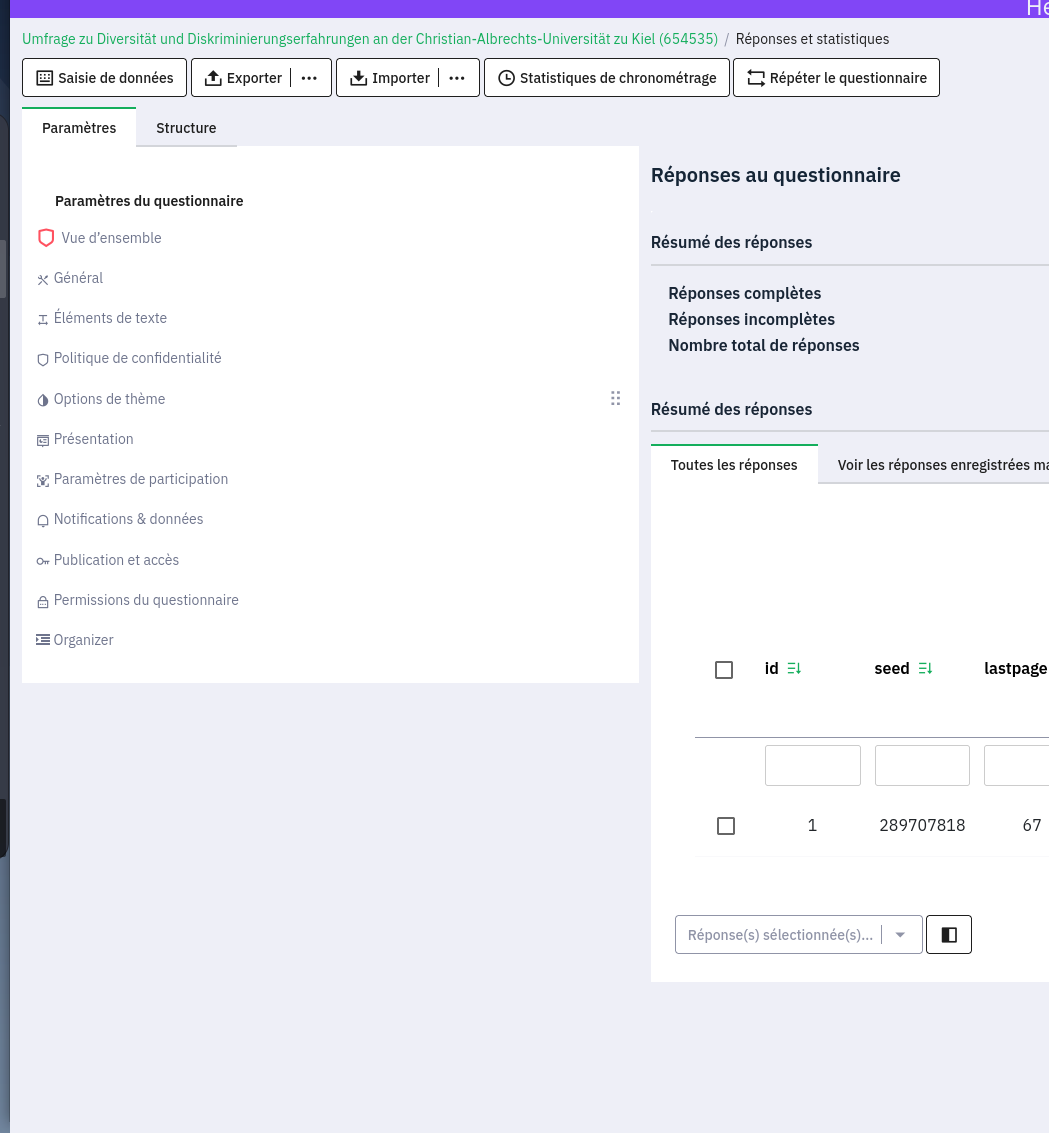
Task: Toggle the select-all checkbox in table header
Action: coord(725,670)
